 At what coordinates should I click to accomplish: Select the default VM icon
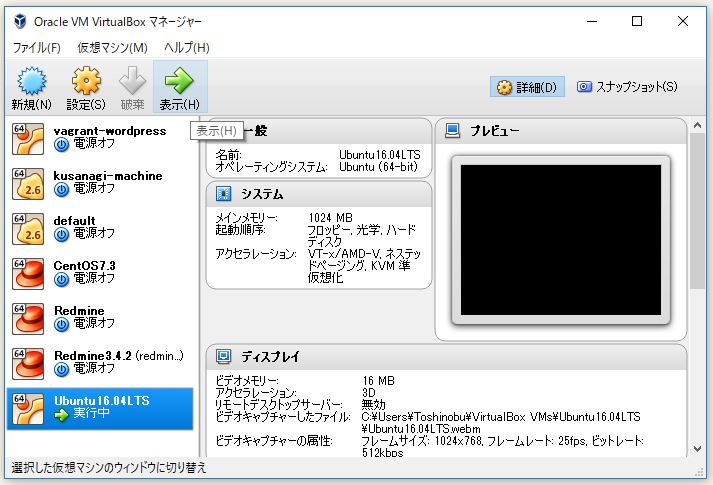[28, 229]
